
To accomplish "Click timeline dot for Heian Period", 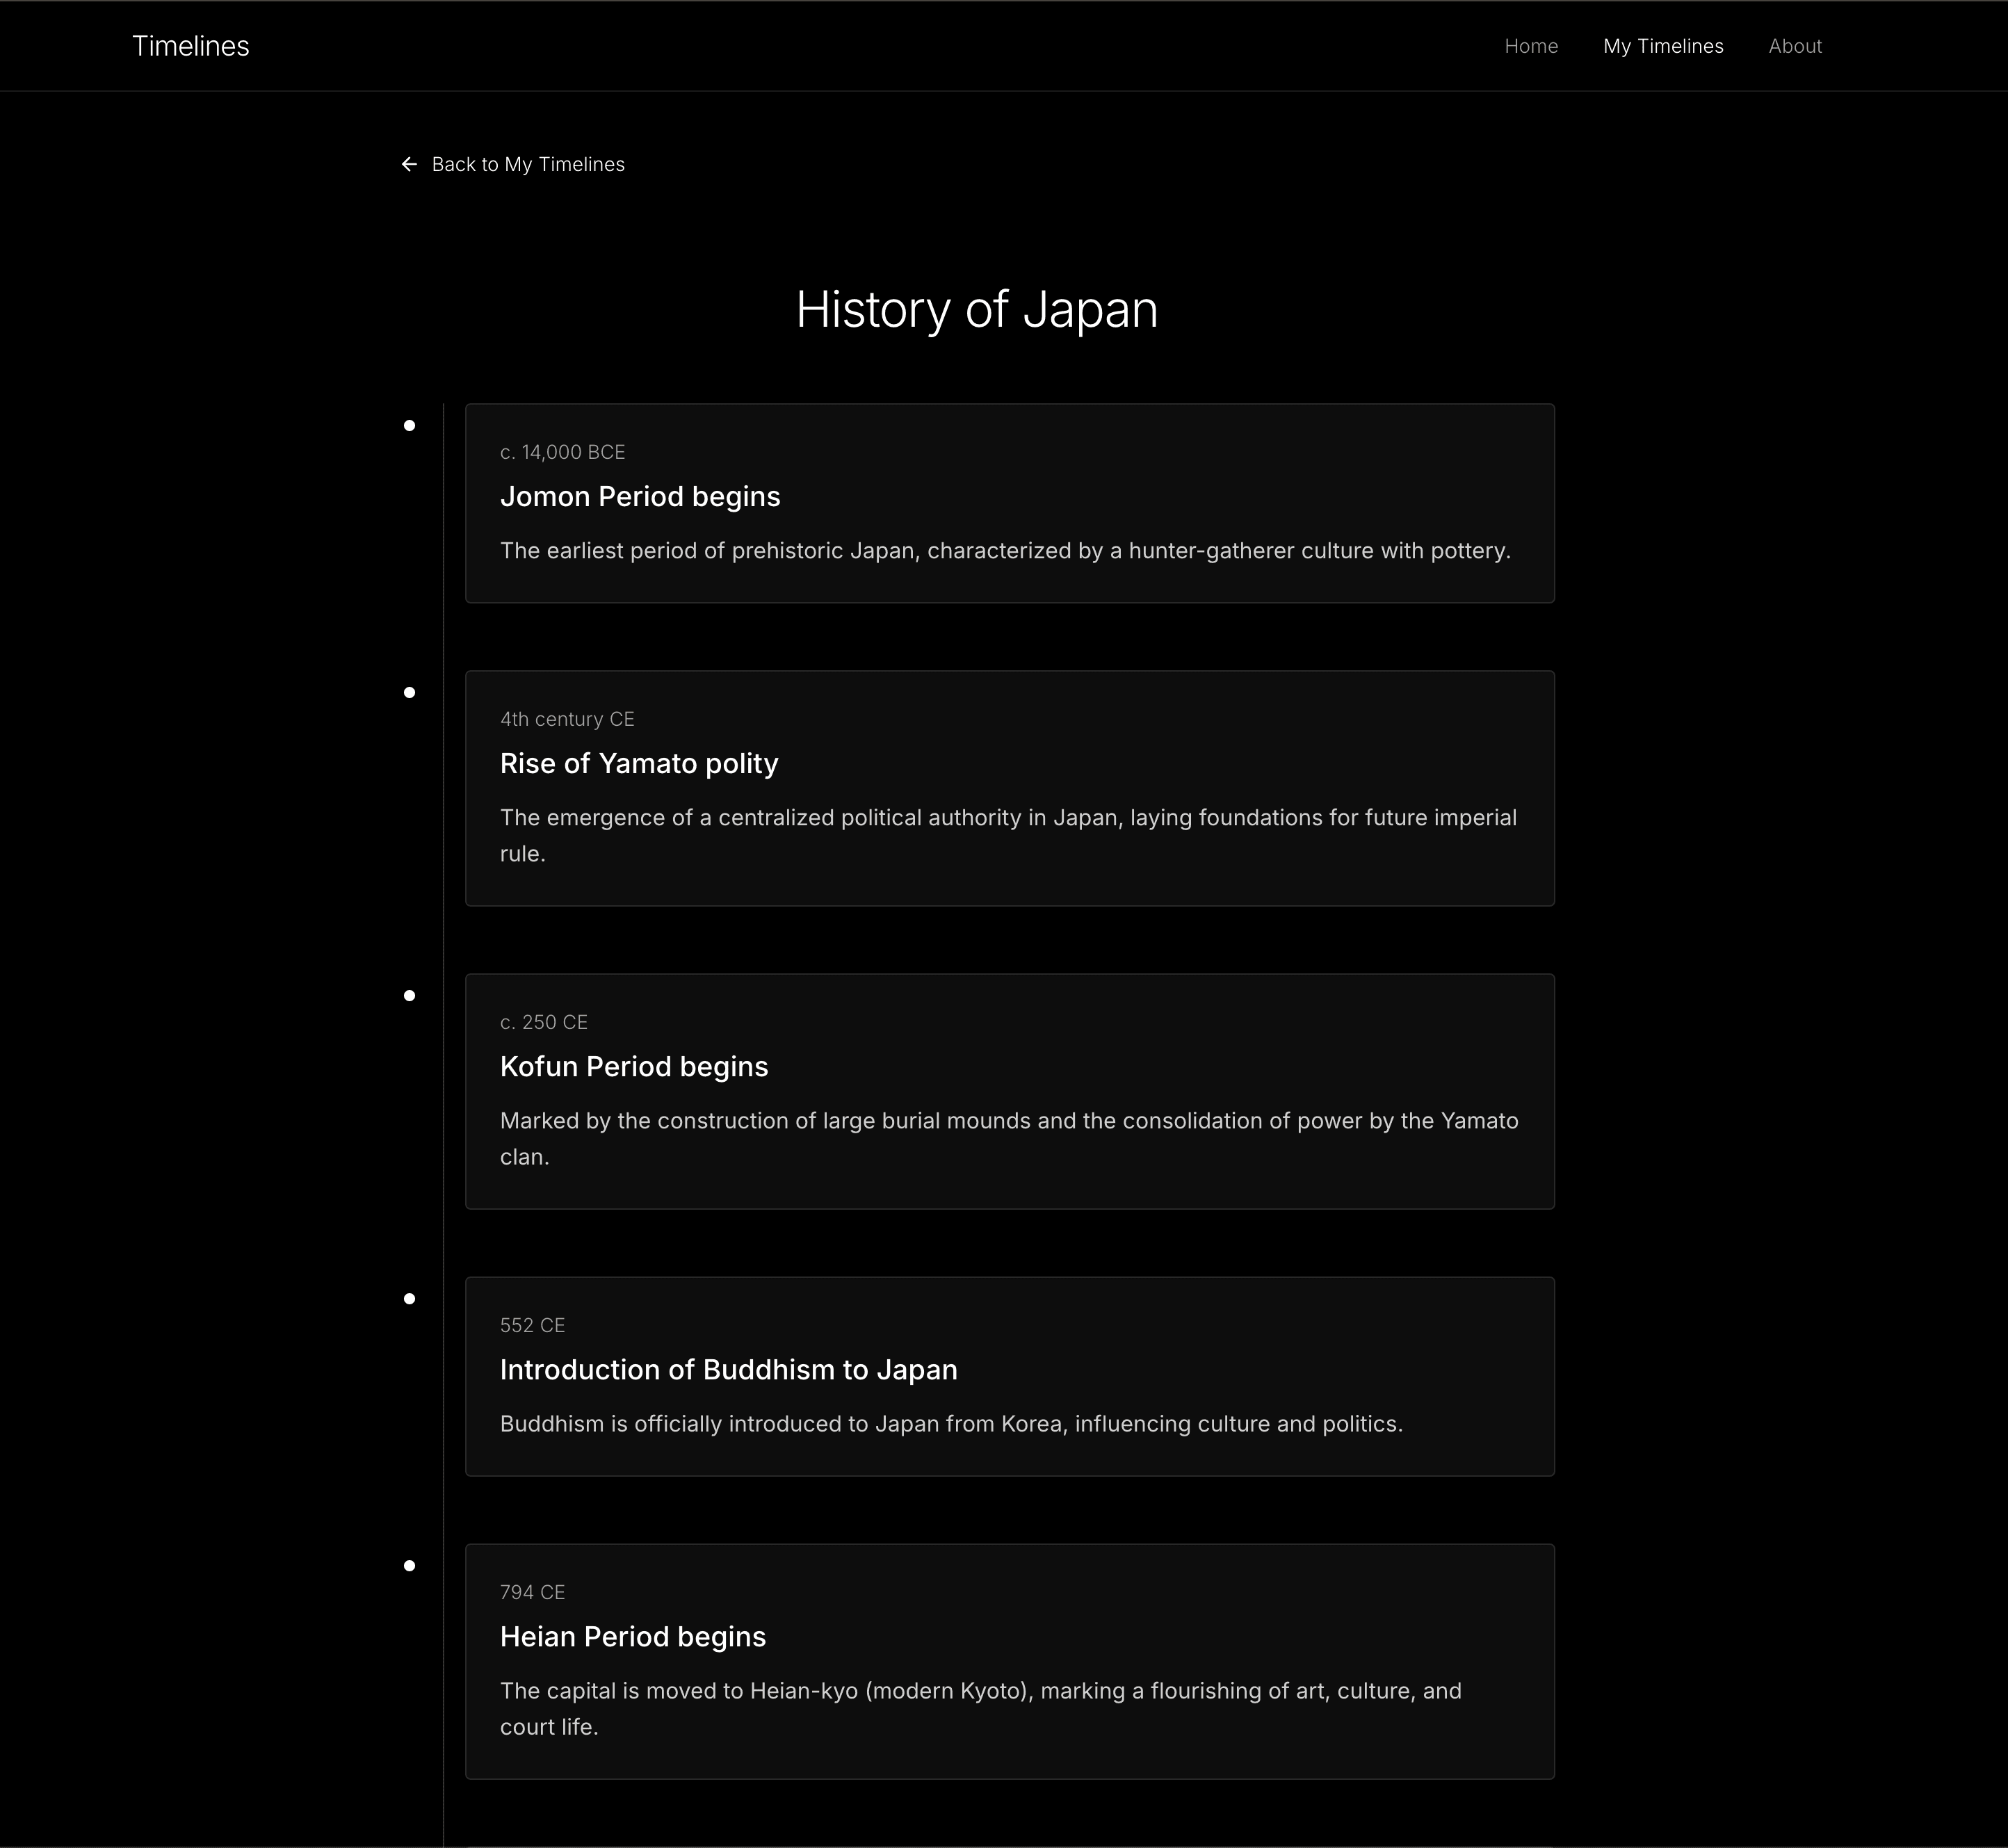I will pos(409,1566).
